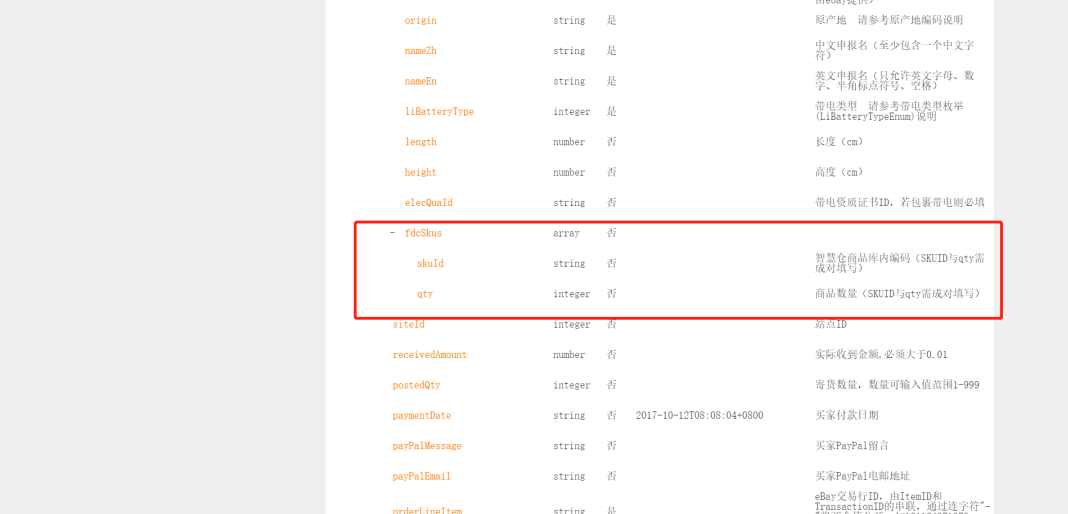Select the receivedAmount parameter name
Screen dimensions: 1068x514
coord(430,355)
